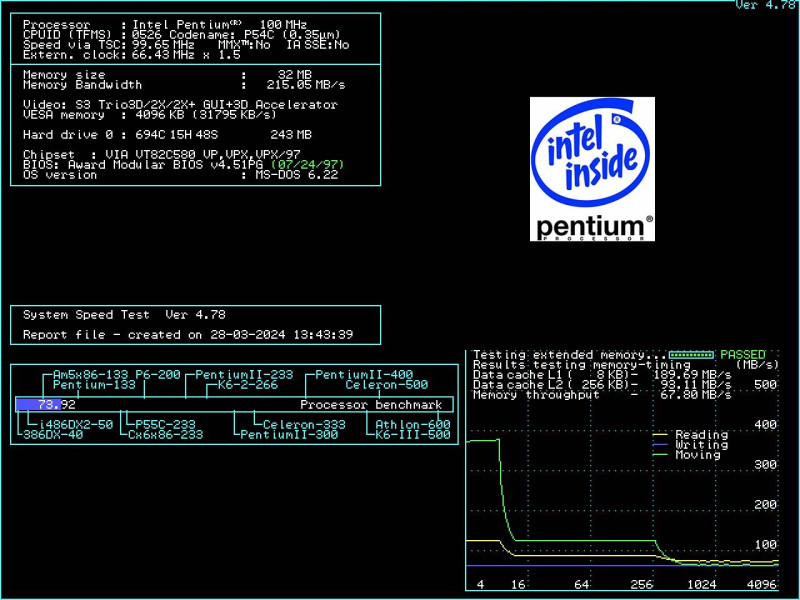Click the 300 axis label on graph
800x600 pixels.
(766, 465)
